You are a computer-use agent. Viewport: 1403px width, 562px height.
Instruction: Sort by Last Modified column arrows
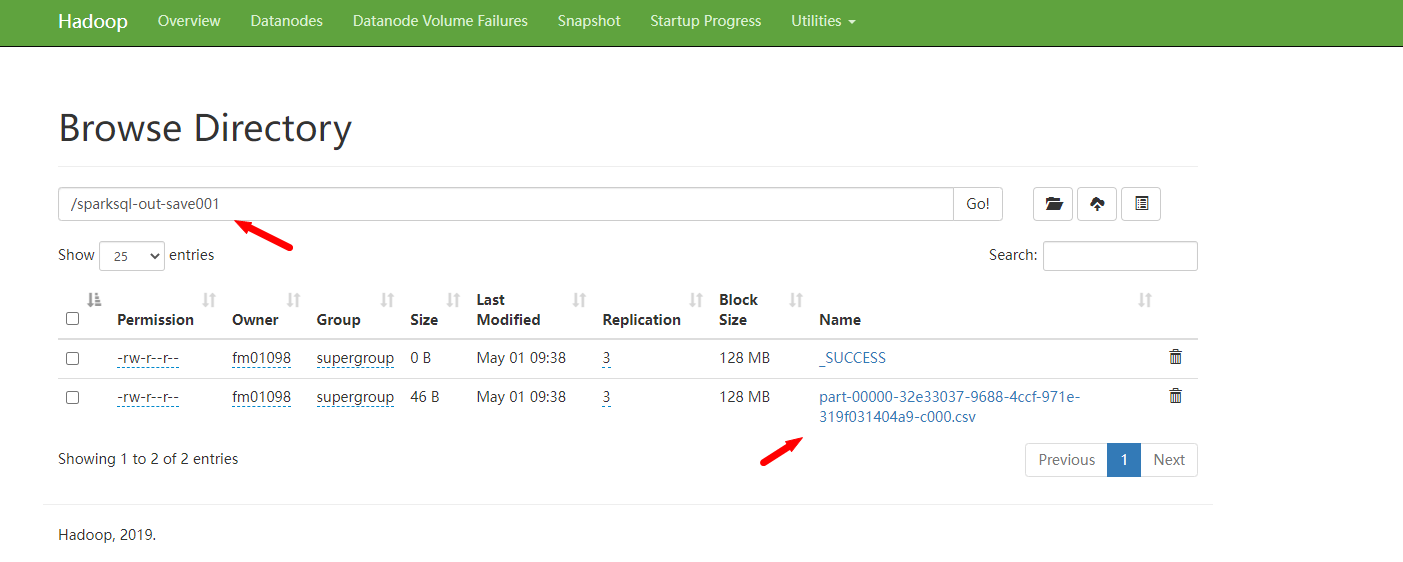(x=579, y=300)
